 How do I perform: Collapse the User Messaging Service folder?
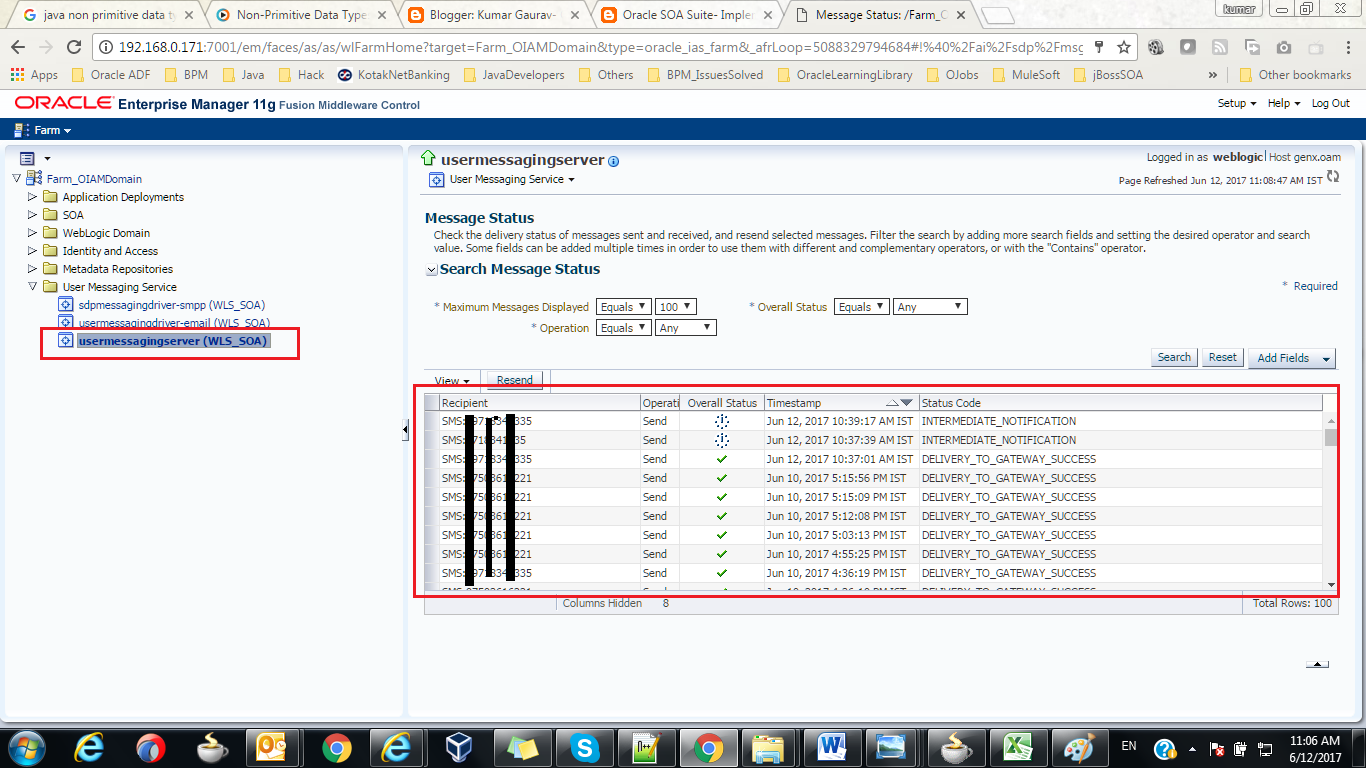pos(32,287)
